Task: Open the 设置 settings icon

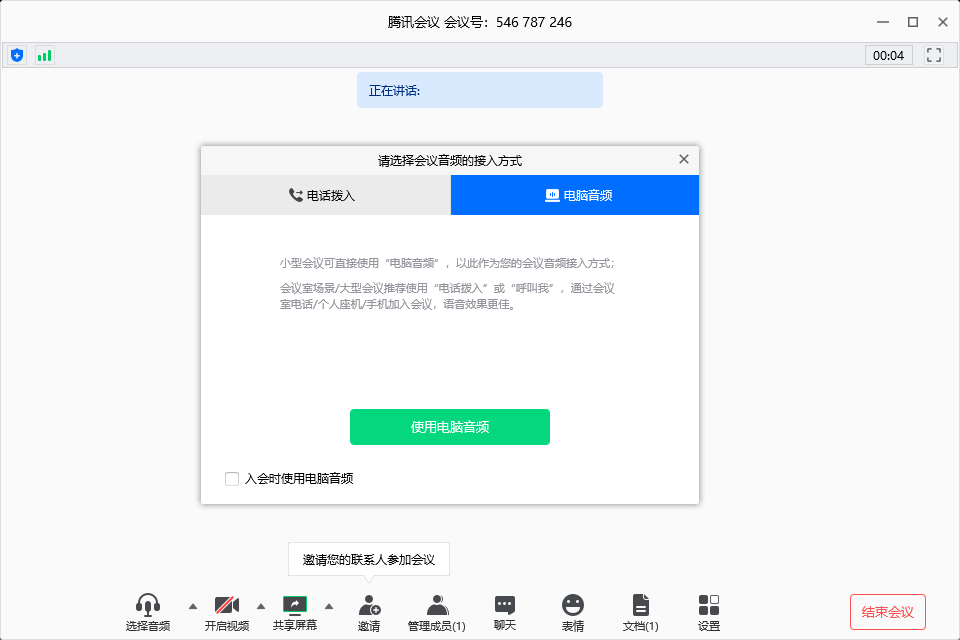Action: (x=709, y=612)
